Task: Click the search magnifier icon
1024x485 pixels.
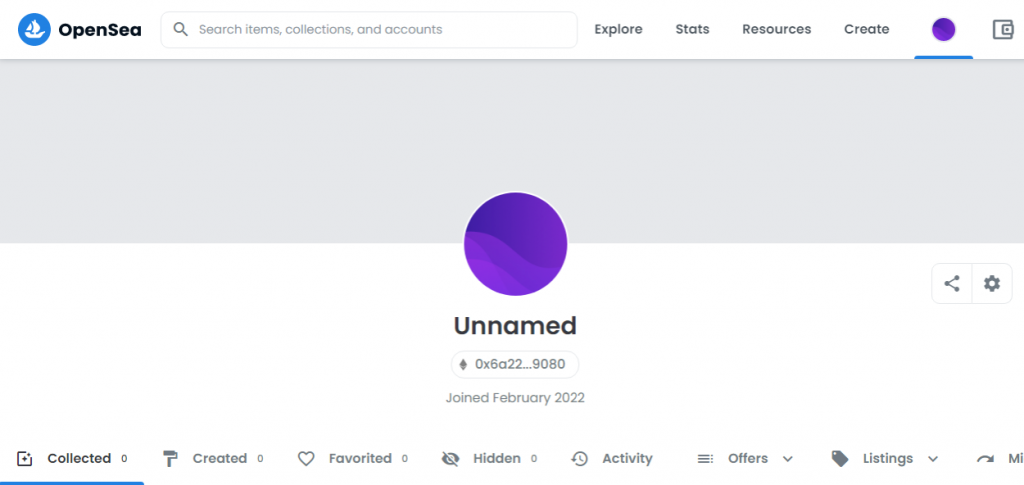Action: pos(181,30)
